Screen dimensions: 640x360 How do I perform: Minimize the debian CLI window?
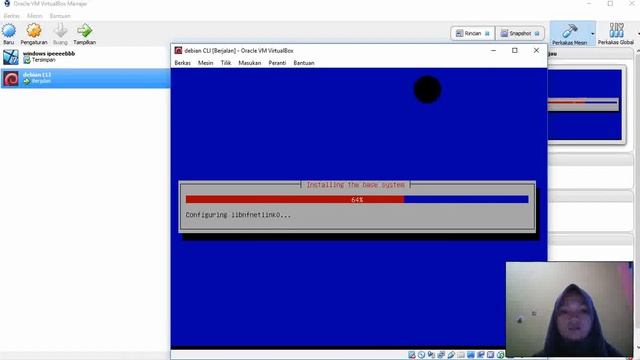tap(493, 51)
